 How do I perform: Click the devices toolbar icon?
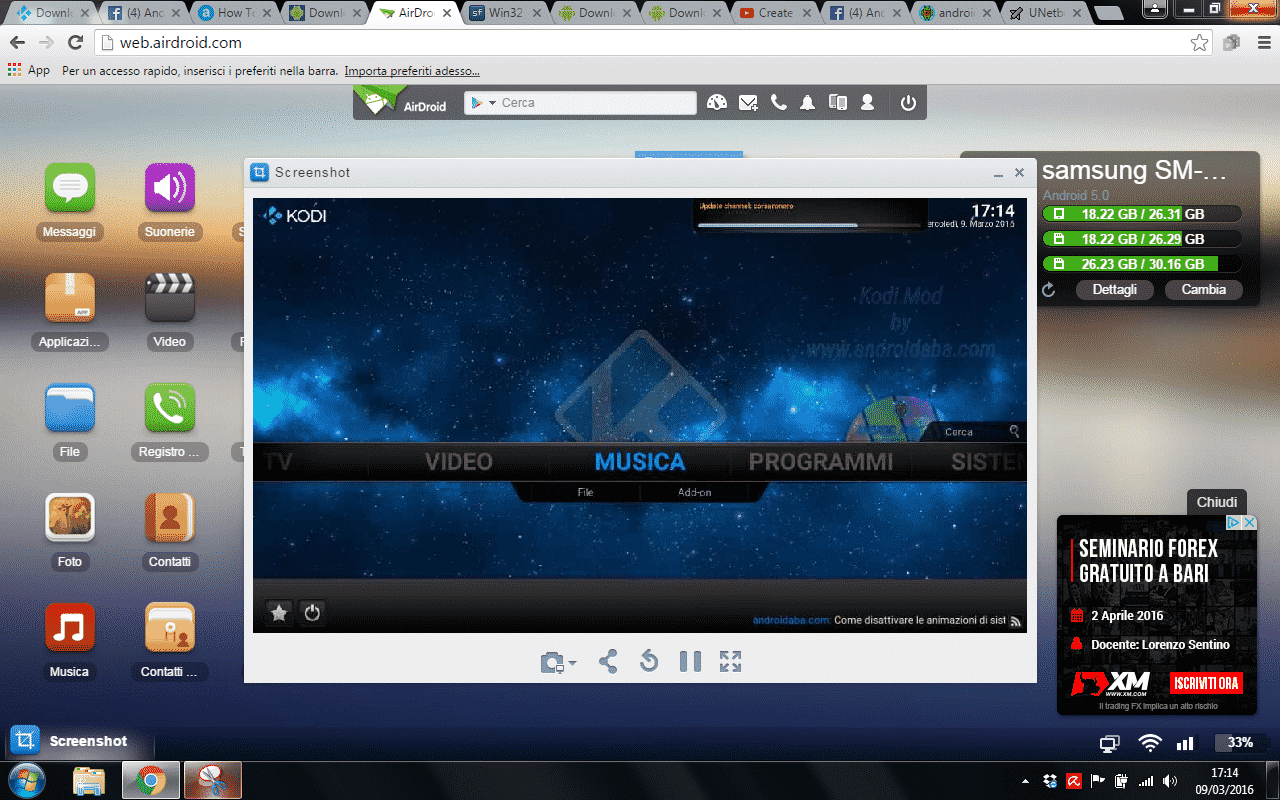click(x=838, y=102)
